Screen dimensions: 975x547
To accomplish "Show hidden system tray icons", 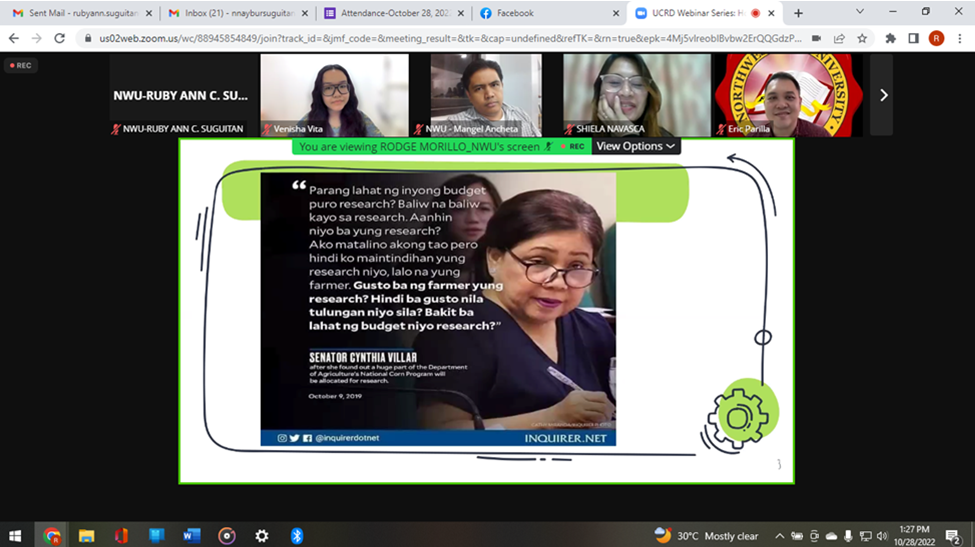I will point(780,536).
